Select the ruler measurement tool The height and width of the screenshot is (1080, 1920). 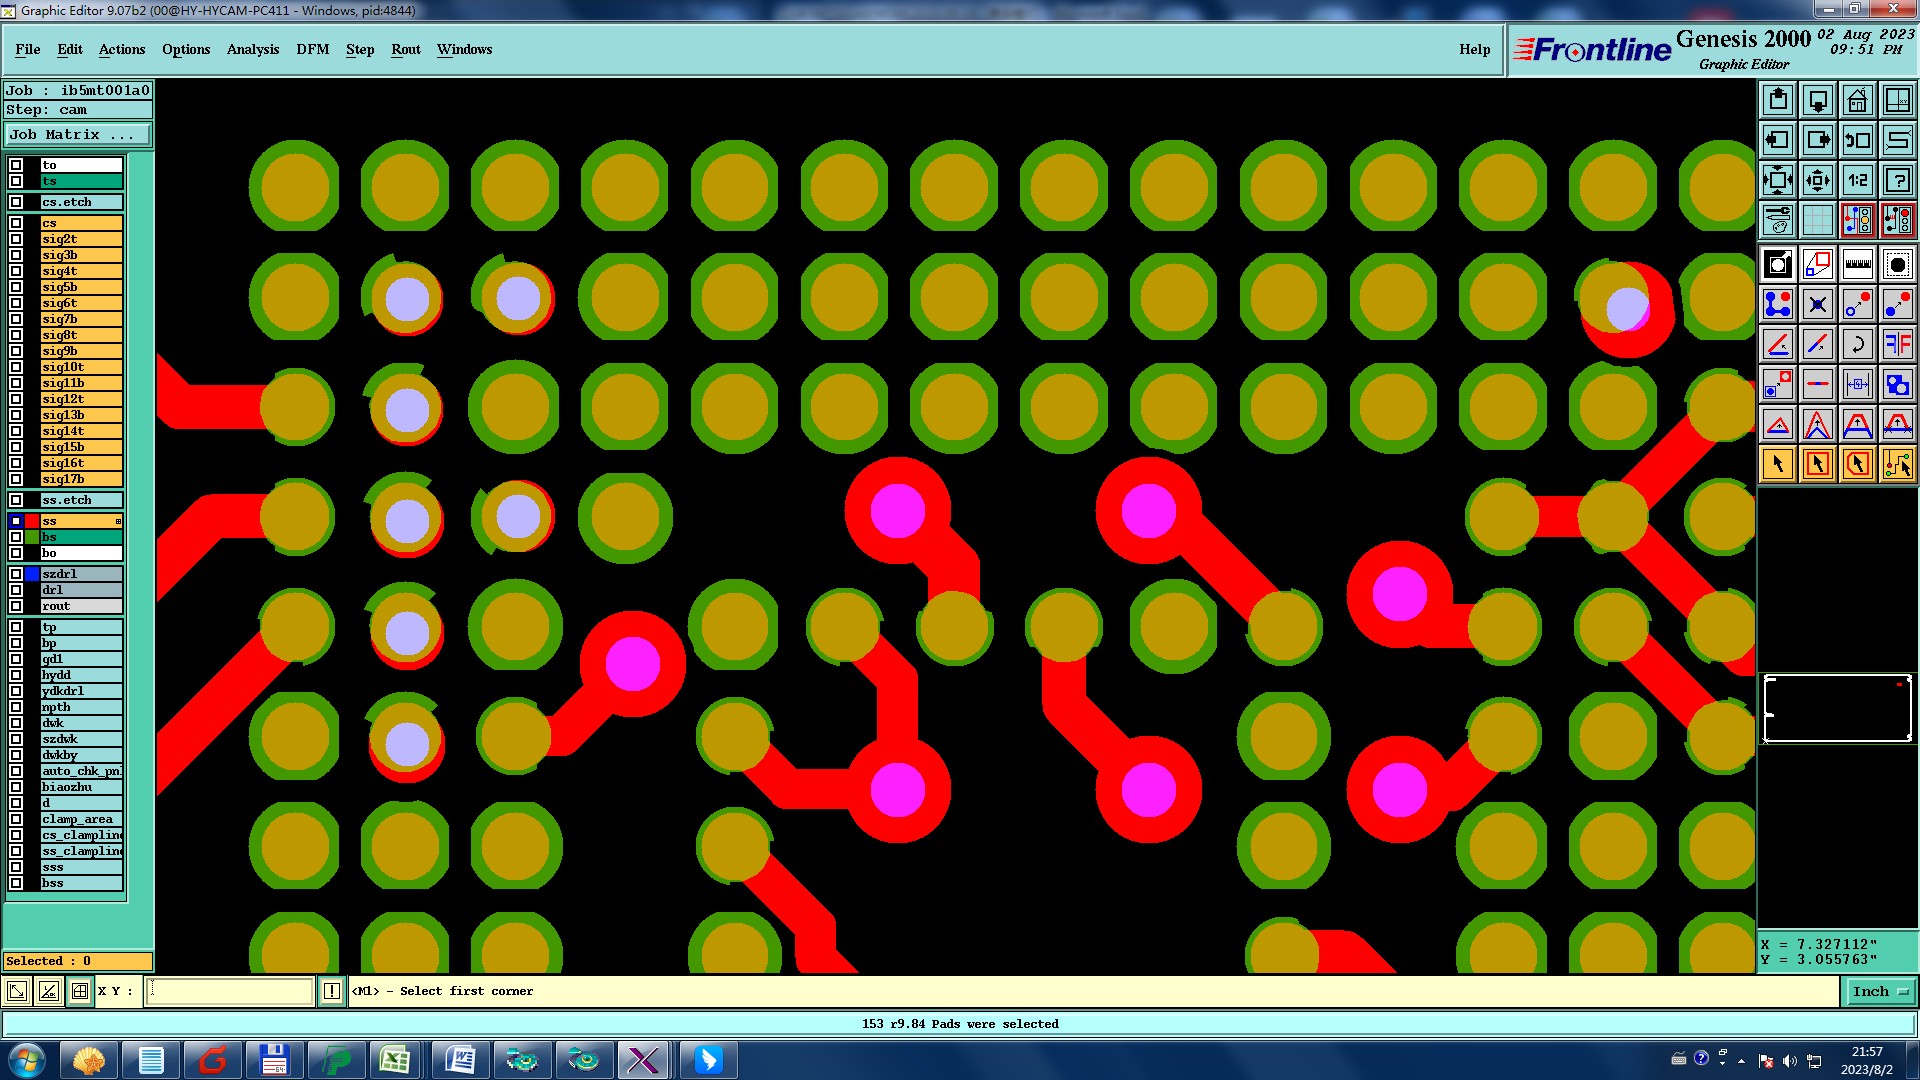[1857, 264]
